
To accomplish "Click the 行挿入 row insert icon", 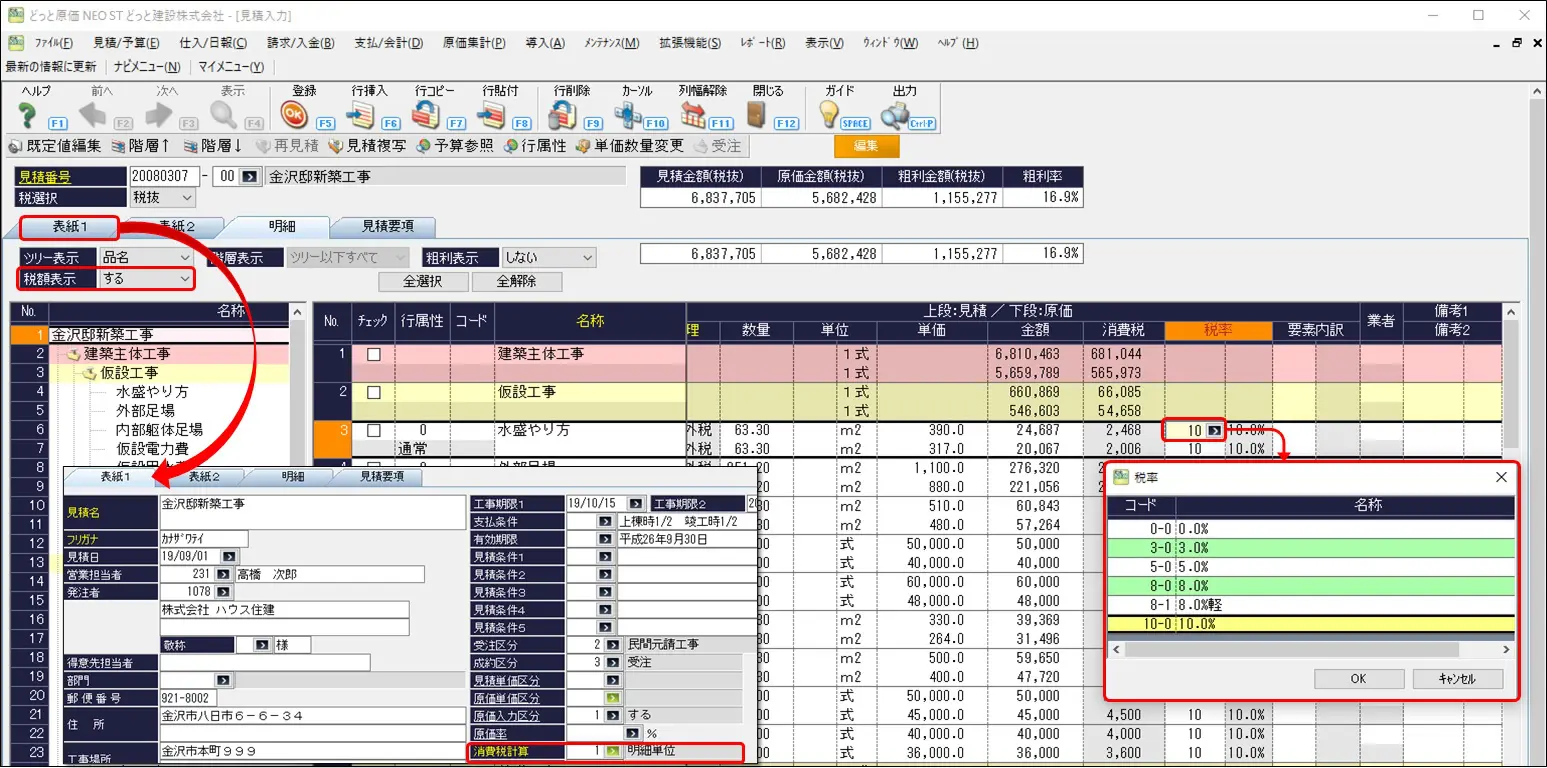I will click(x=360, y=115).
